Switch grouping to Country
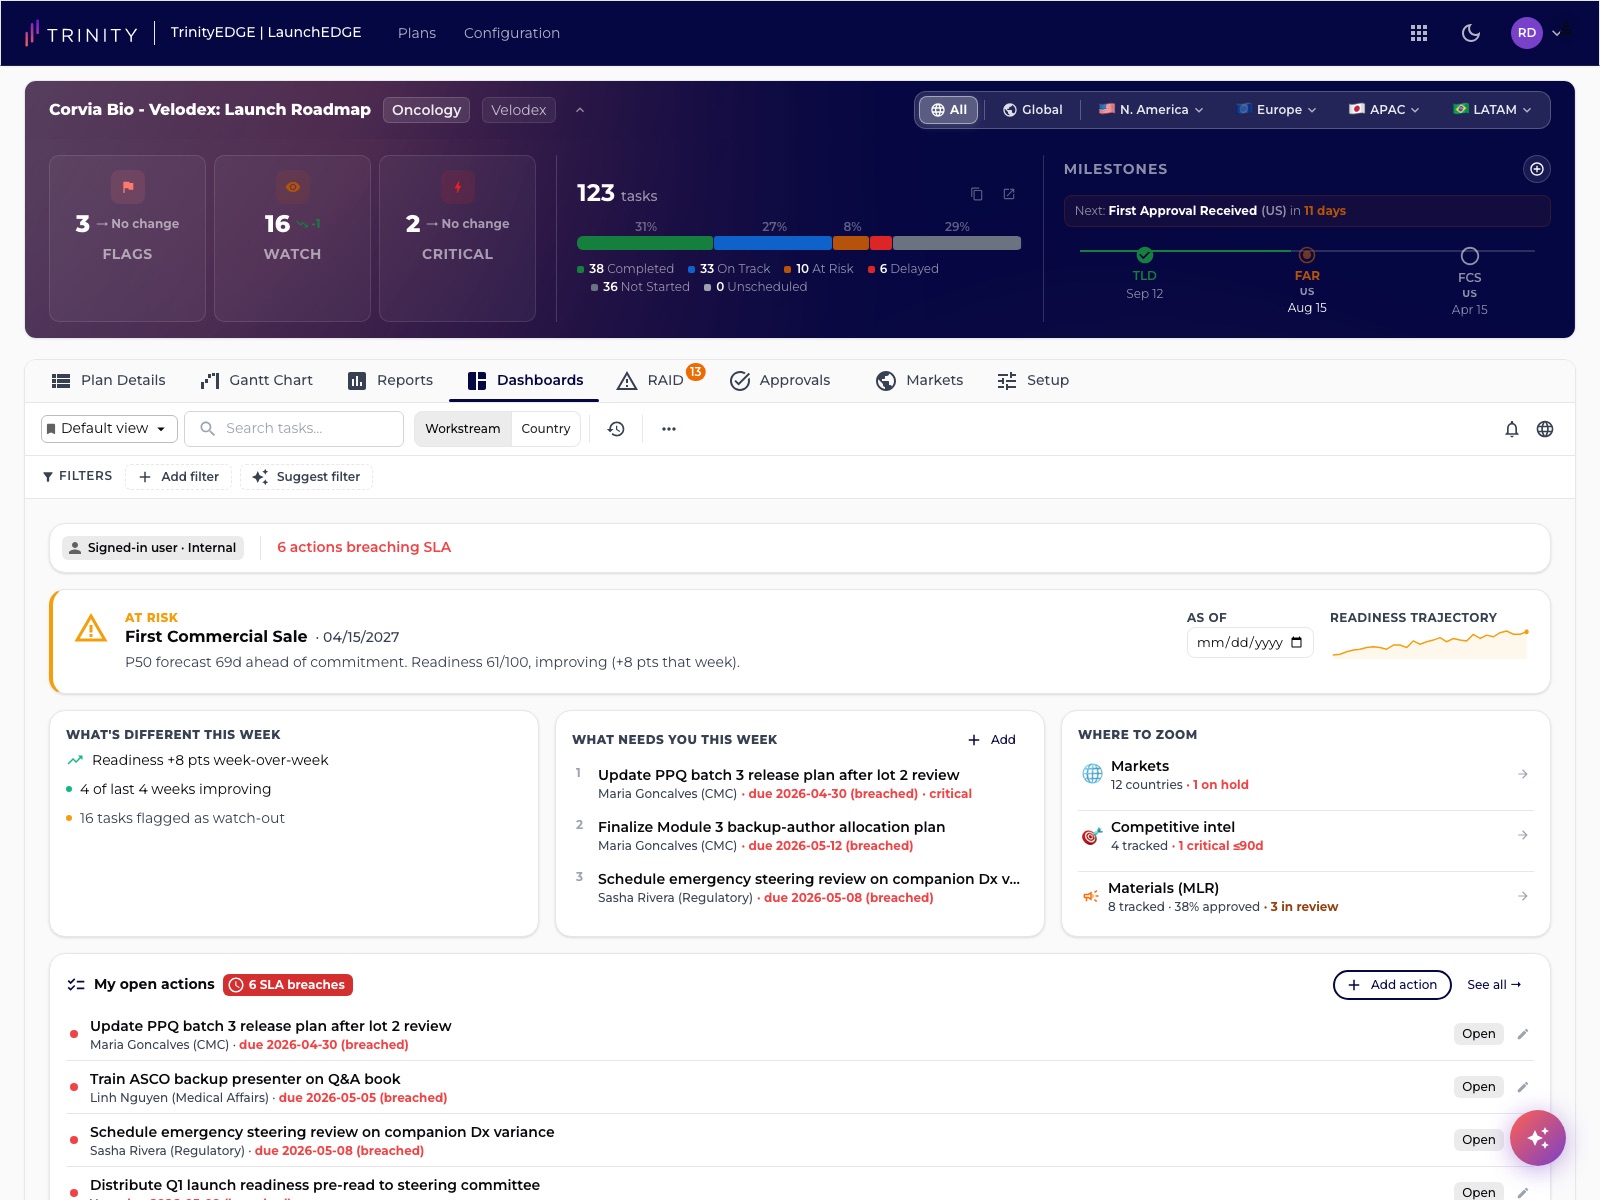This screenshot has width=1600, height=1200. (546, 429)
